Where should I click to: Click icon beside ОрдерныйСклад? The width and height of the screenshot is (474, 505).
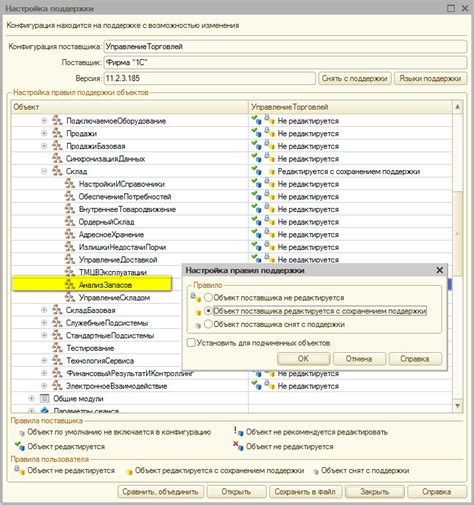pos(70,222)
